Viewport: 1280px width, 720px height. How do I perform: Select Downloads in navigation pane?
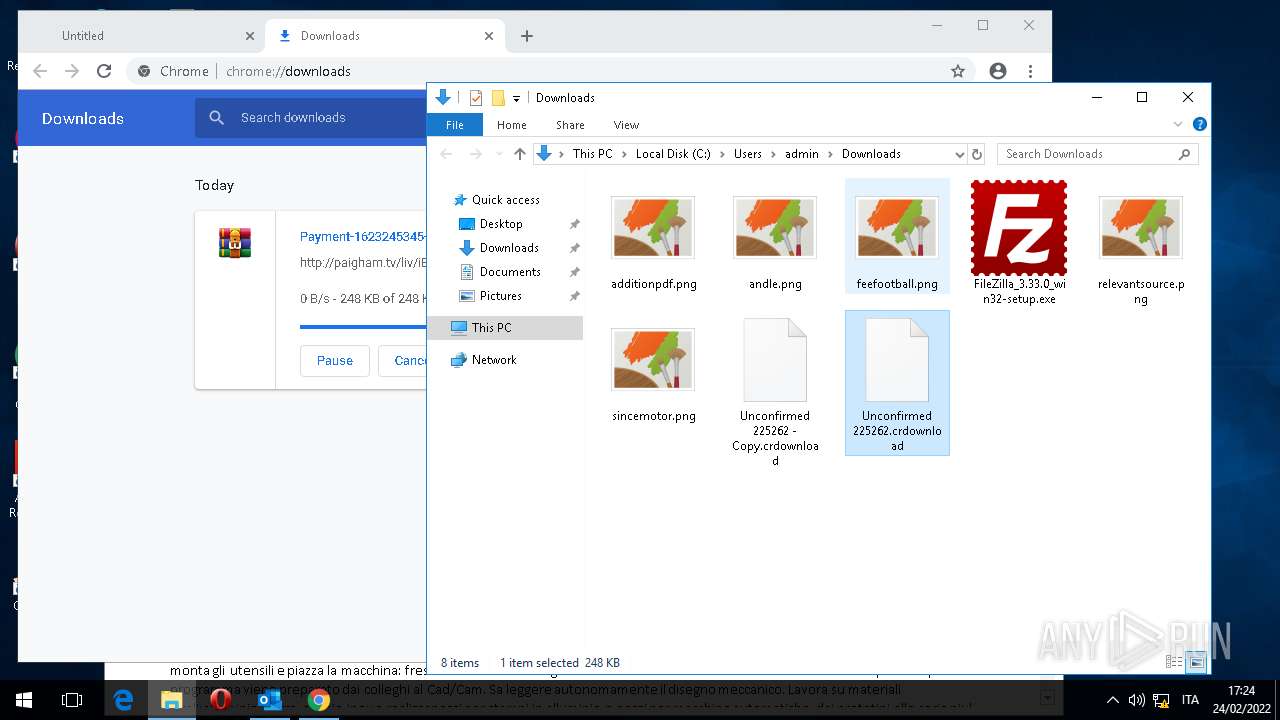[x=509, y=248]
